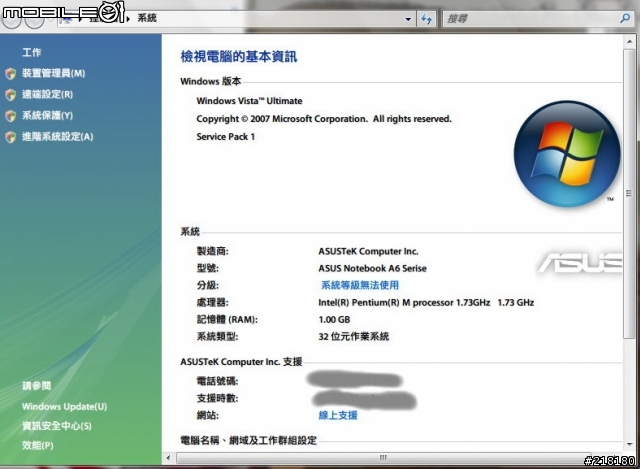Click the shield icon beside 進階系統設定(A)

pyautogui.click(x=11, y=137)
